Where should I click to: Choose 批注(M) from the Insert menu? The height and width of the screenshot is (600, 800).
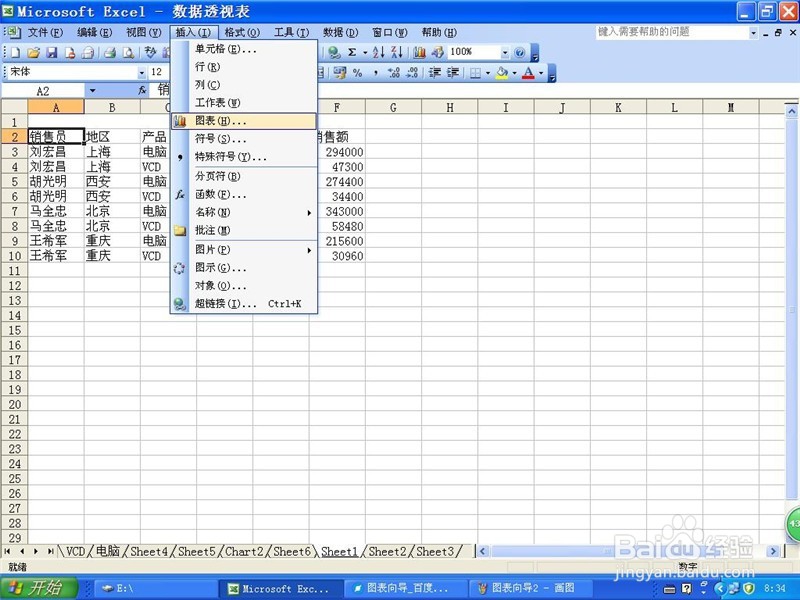click(244, 230)
